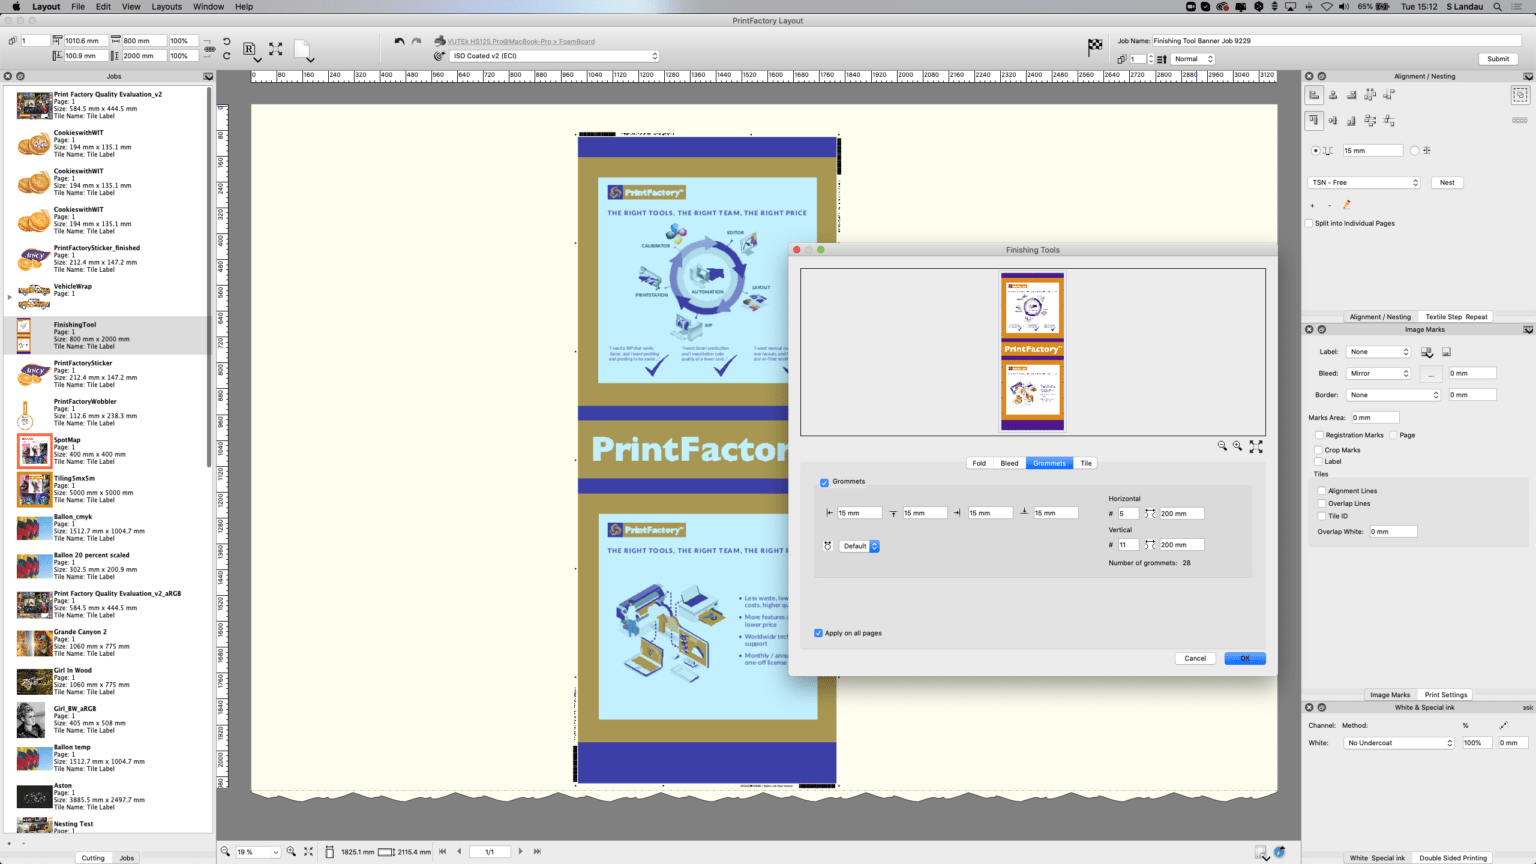Switch to the Cutting tab
Image resolution: width=1536 pixels, height=864 pixels.
(x=93, y=858)
